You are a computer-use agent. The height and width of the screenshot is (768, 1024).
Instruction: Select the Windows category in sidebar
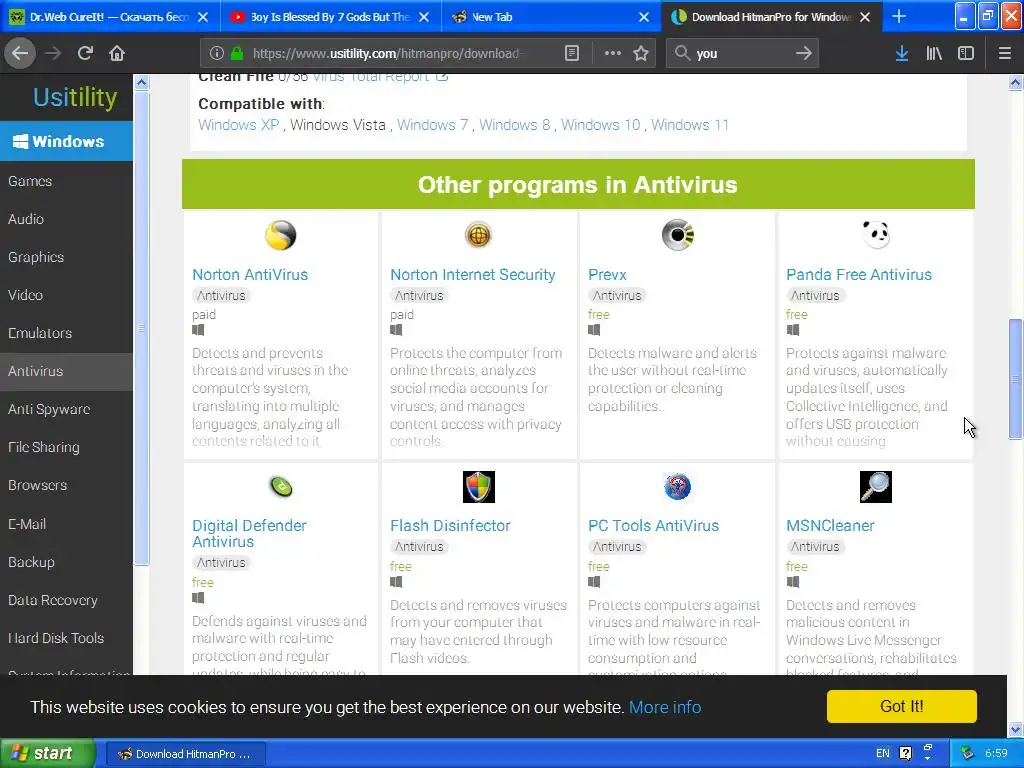[x=67, y=141]
